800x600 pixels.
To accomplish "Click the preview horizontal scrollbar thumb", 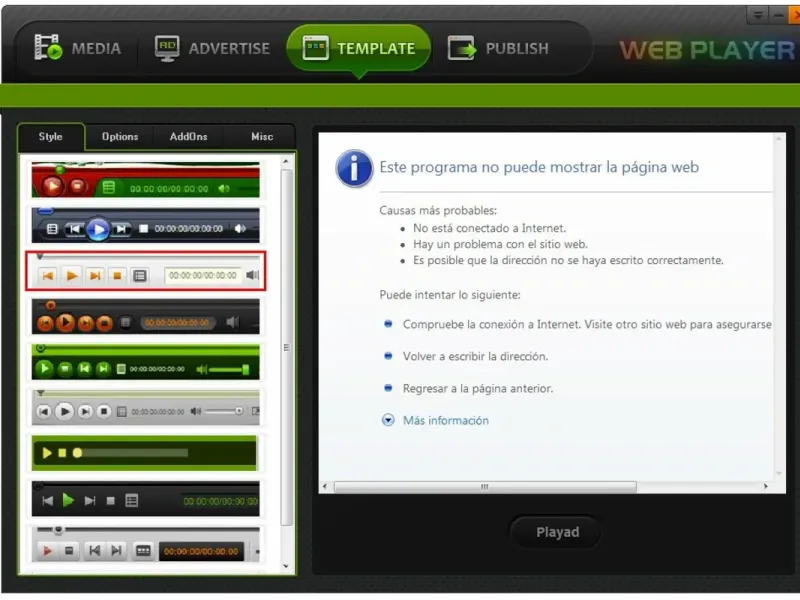I will (485, 487).
